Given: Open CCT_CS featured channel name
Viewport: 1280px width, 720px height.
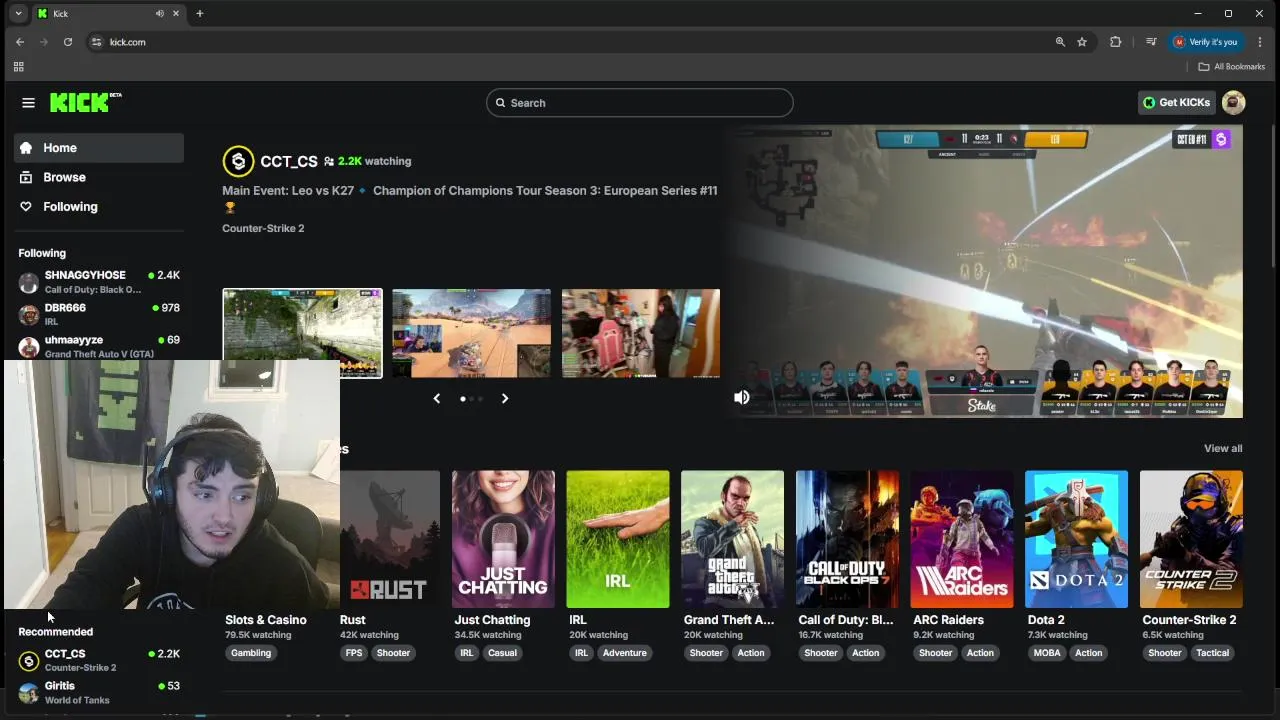Looking at the screenshot, I should click(x=289, y=161).
